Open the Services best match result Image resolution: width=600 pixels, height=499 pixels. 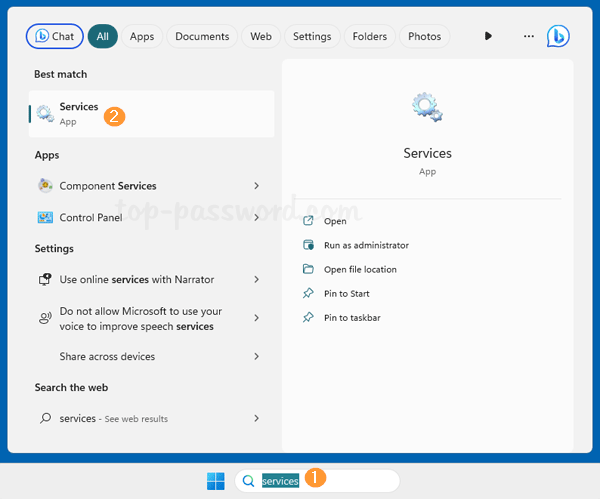[78, 114]
